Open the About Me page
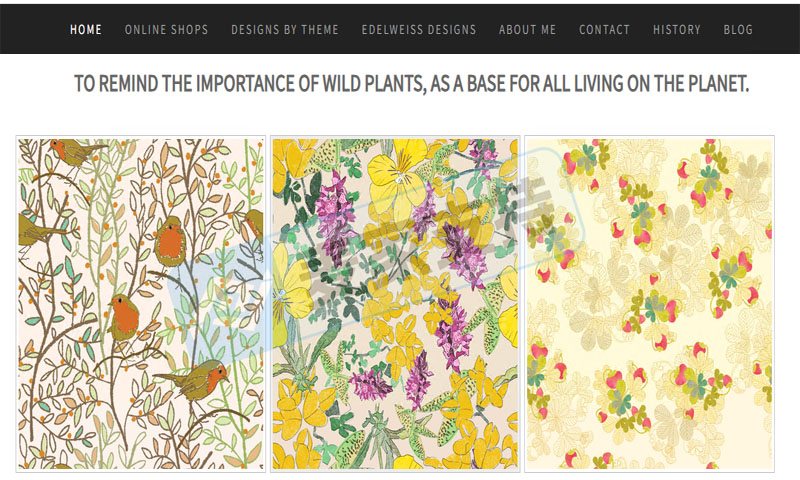 coord(527,30)
